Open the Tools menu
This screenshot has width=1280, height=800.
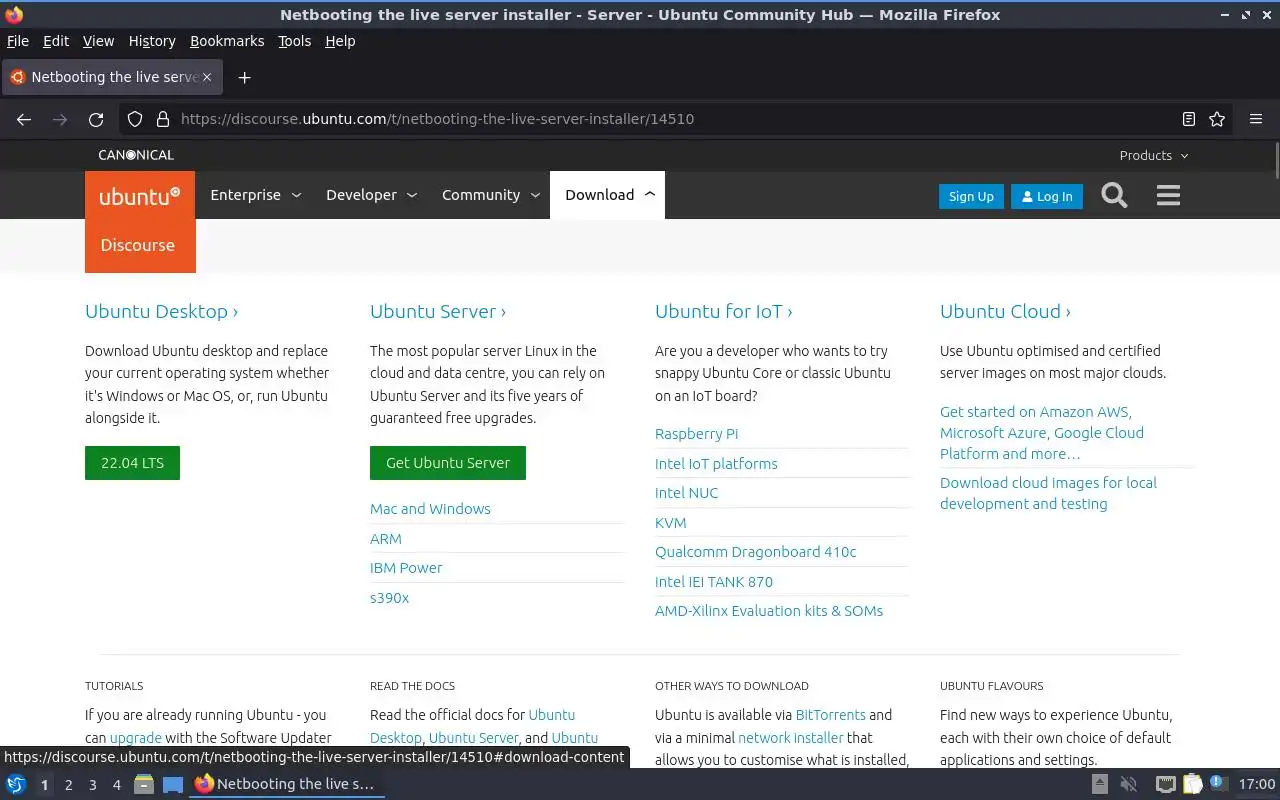(x=295, y=41)
